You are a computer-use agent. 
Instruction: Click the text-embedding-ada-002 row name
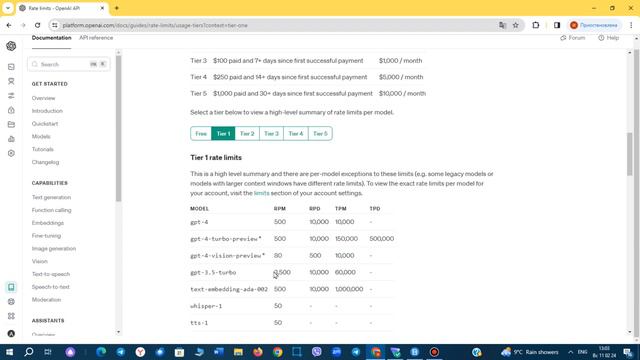pos(229,289)
